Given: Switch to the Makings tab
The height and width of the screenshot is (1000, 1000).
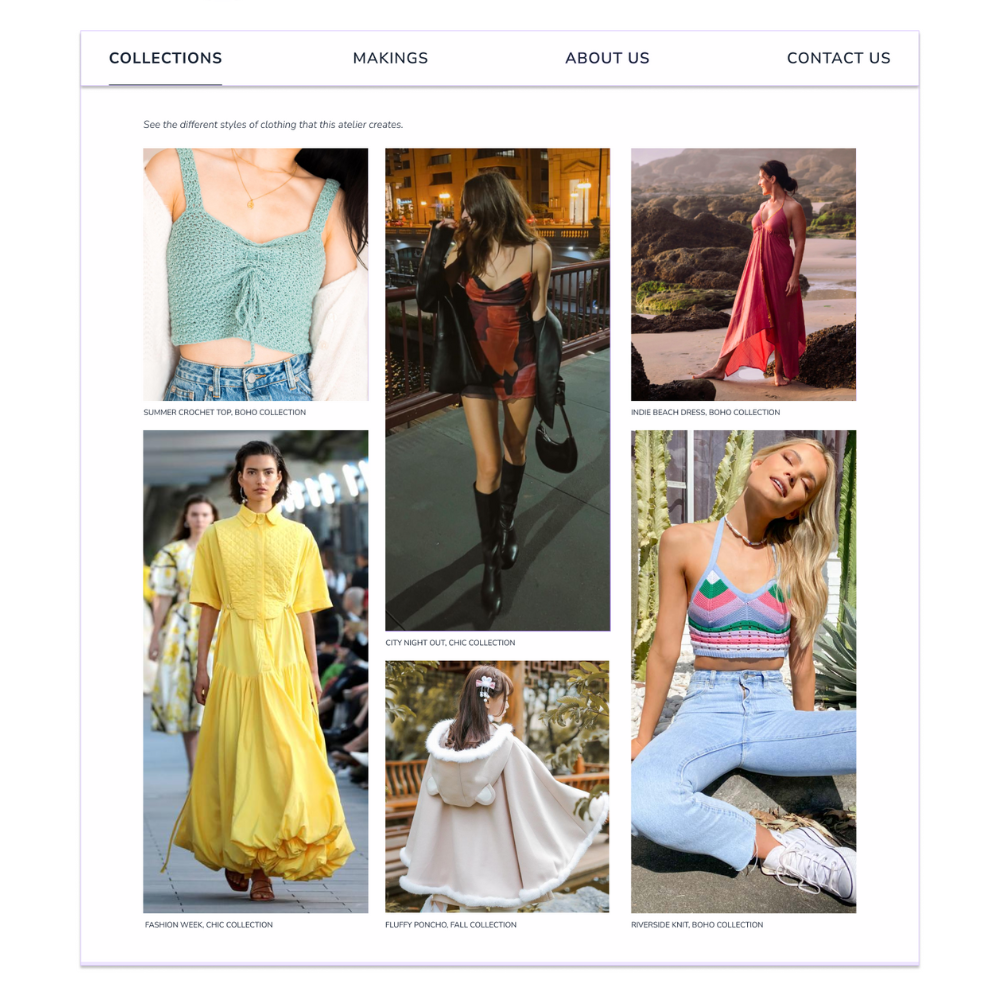Looking at the screenshot, I should (390, 58).
